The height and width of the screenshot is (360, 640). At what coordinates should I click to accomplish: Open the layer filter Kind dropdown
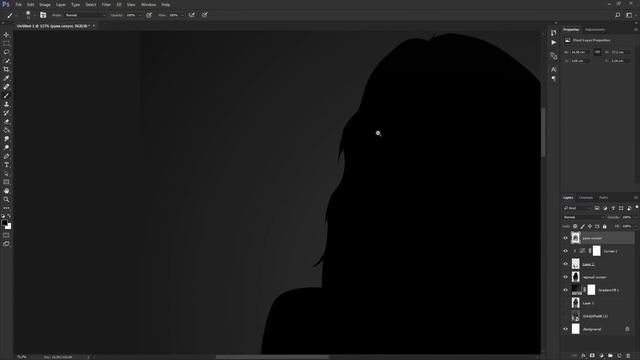[577, 208]
